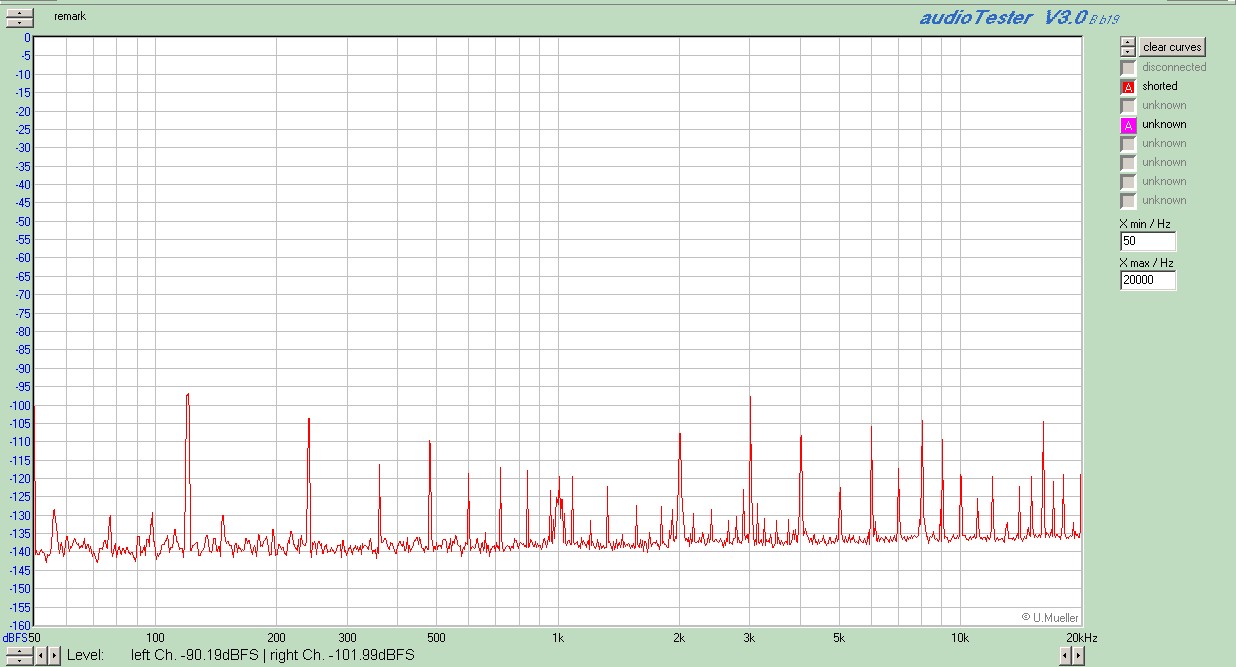The width and height of the screenshot is (1236, 667).
Task: Click the left arrow below 20kHz
Action: (x=1066, y=656)
